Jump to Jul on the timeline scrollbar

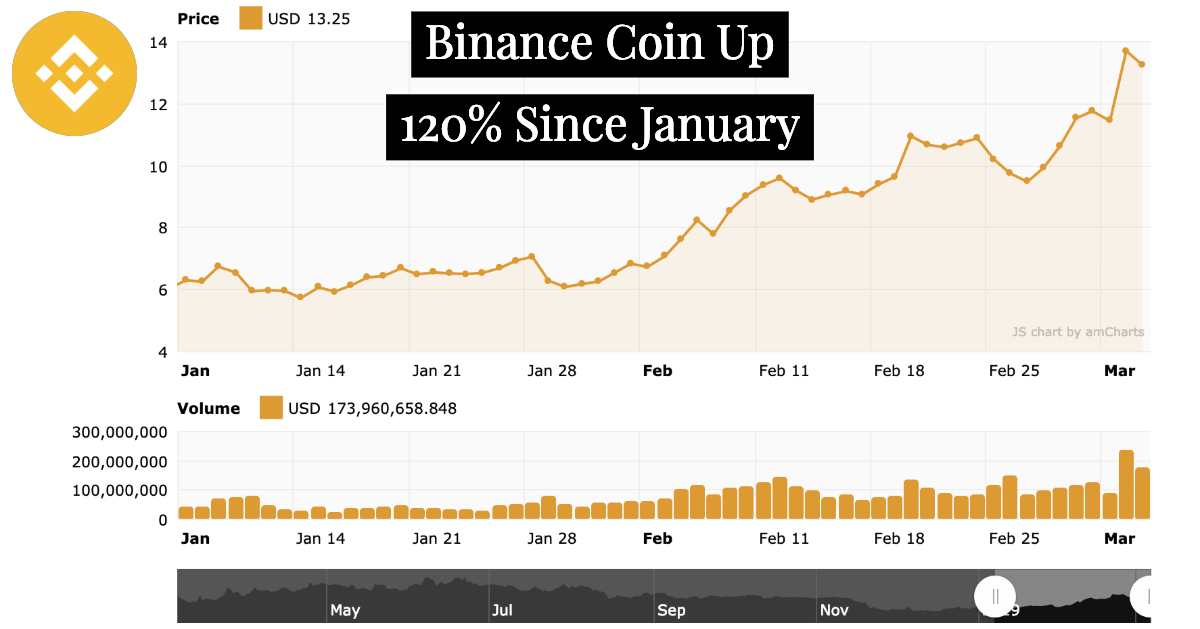click(x=502, y=609)
